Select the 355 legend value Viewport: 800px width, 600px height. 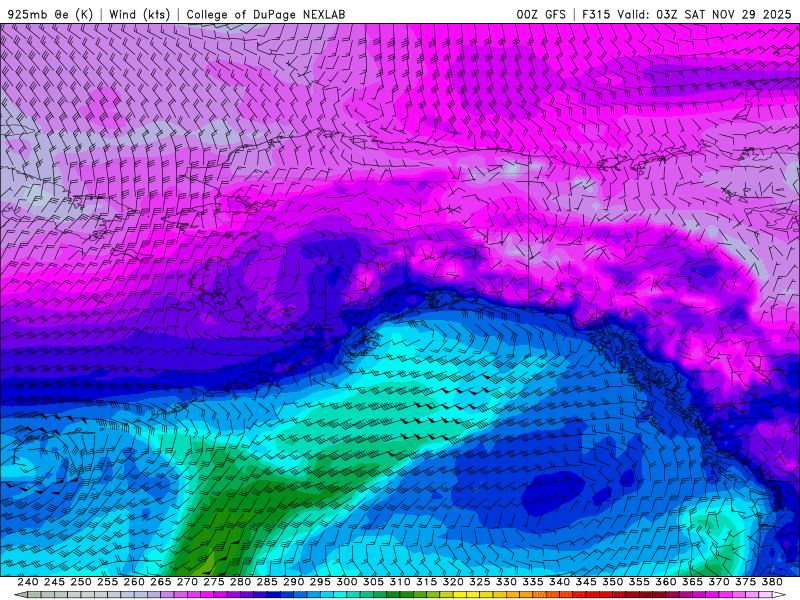point(639,582)
